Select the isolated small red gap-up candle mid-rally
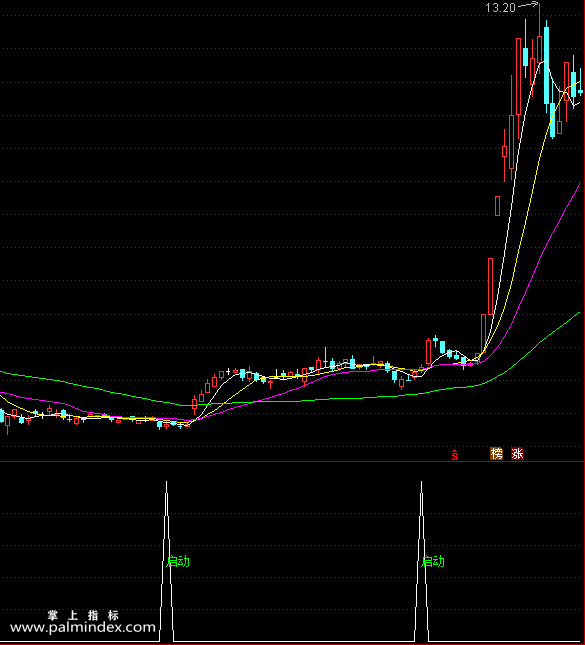 (x=497, y=206)
